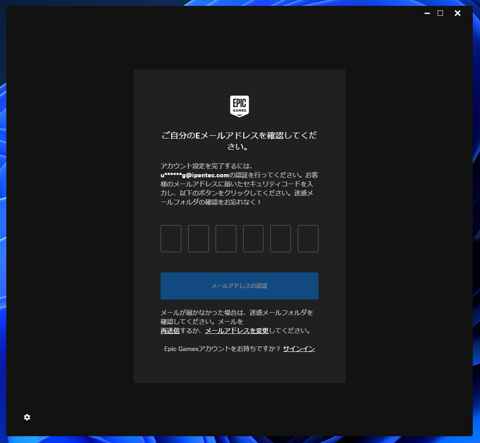
Task: Minimize the Epic Games launcher window
Action: click(x=427, y=13)
